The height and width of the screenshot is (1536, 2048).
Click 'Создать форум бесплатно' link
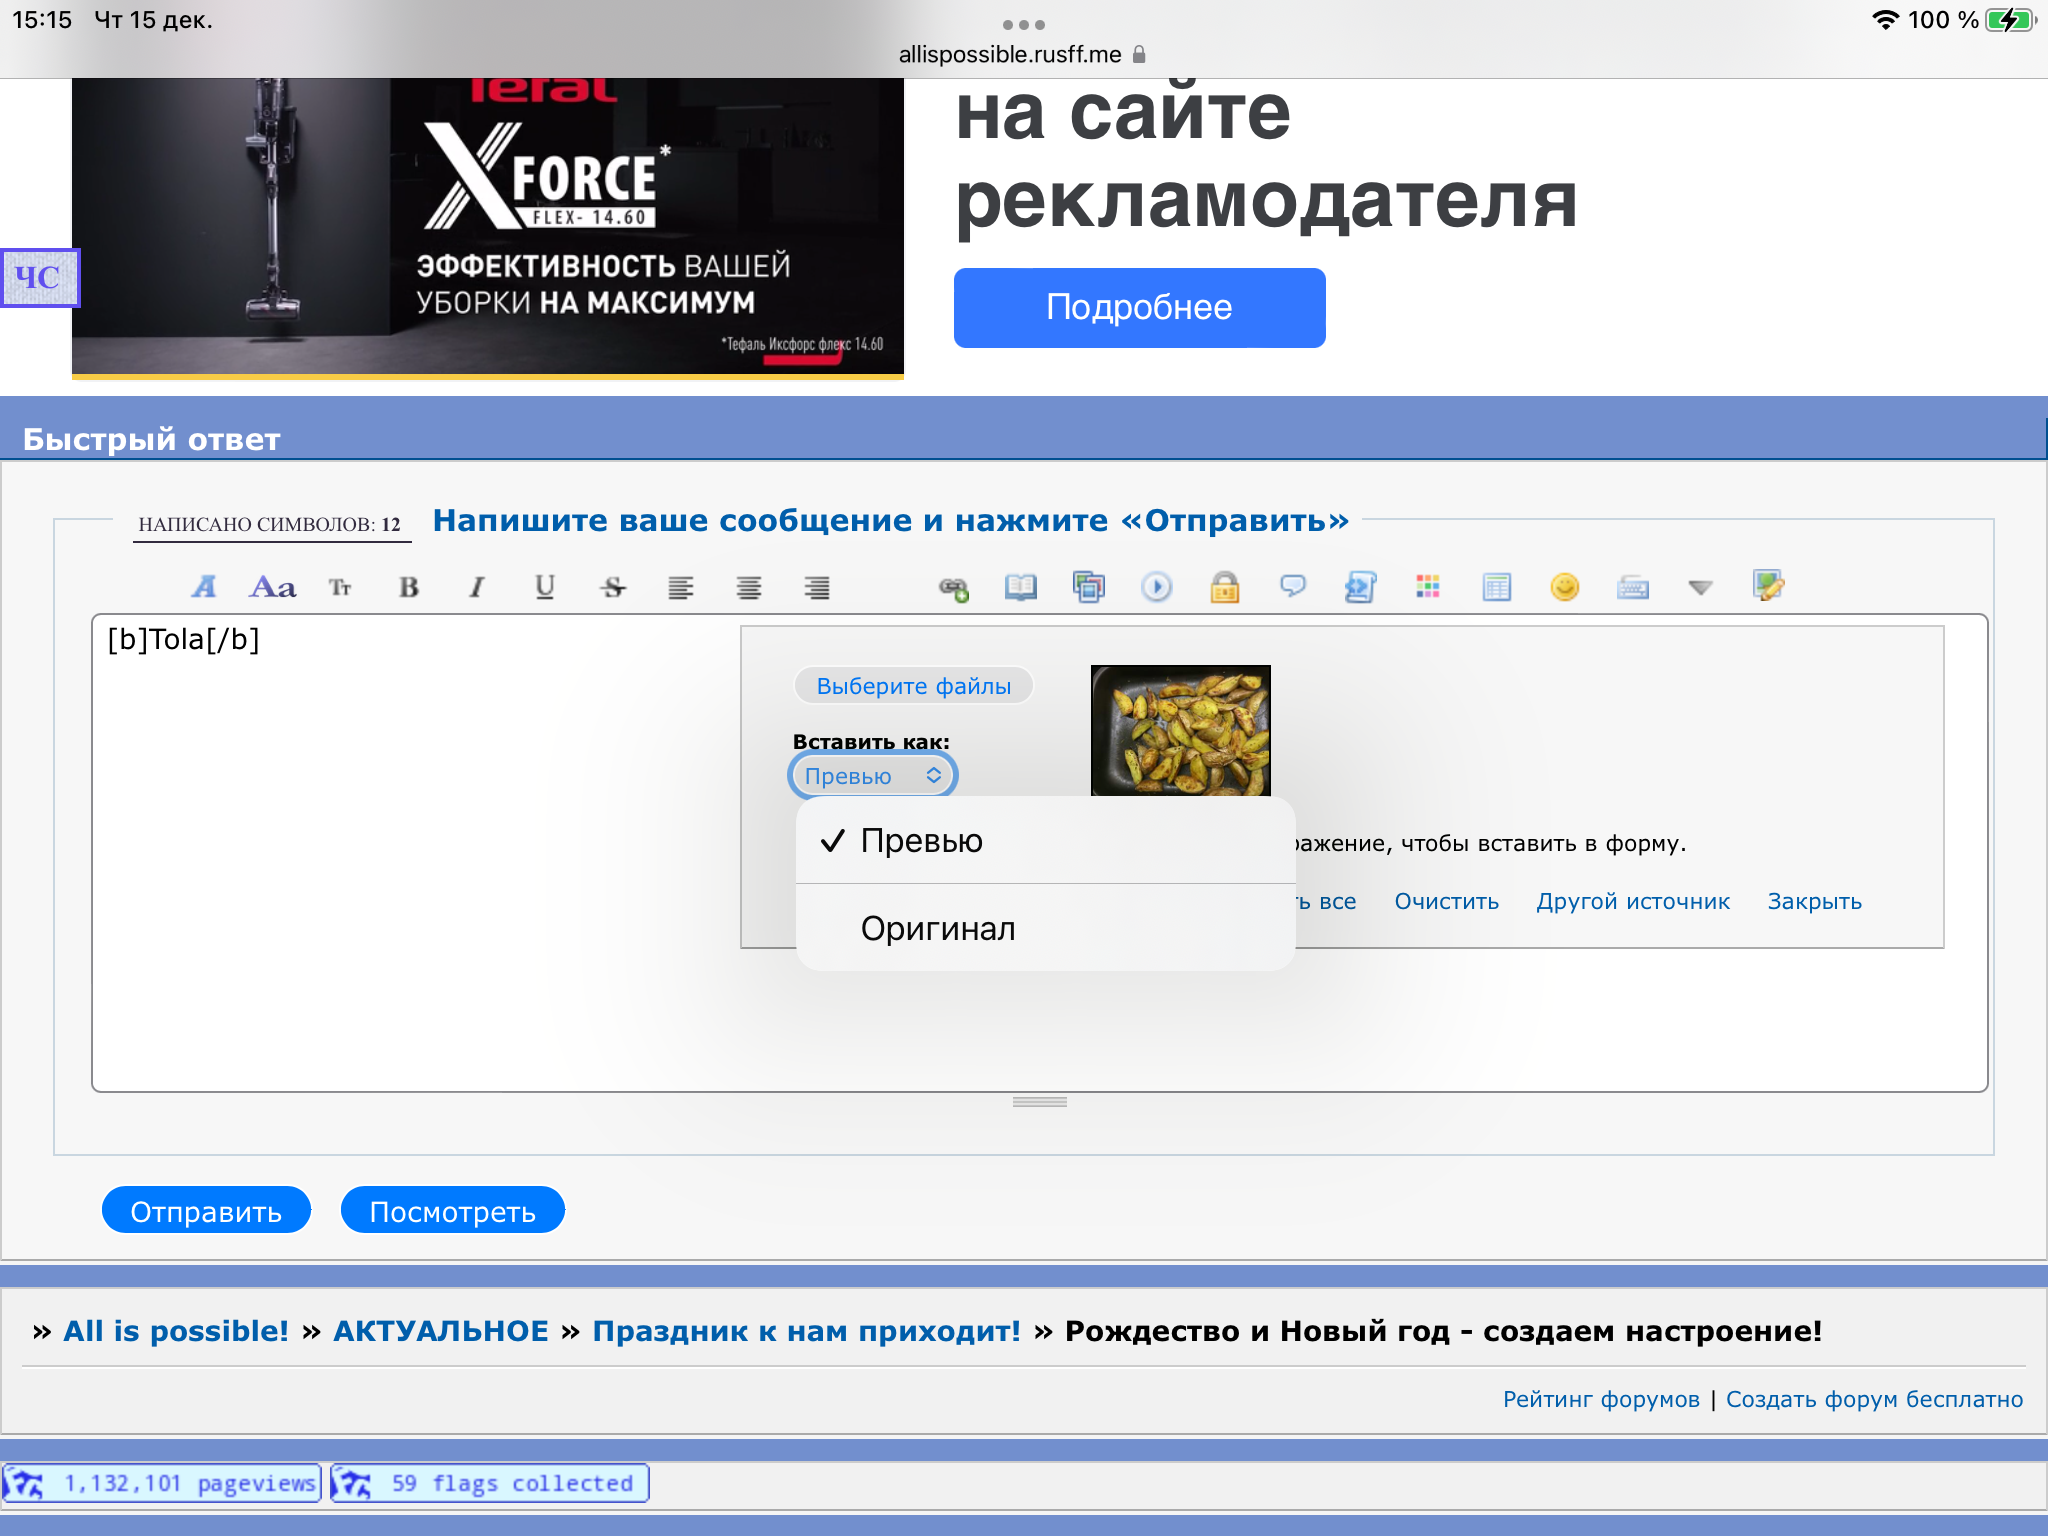1874,1399
